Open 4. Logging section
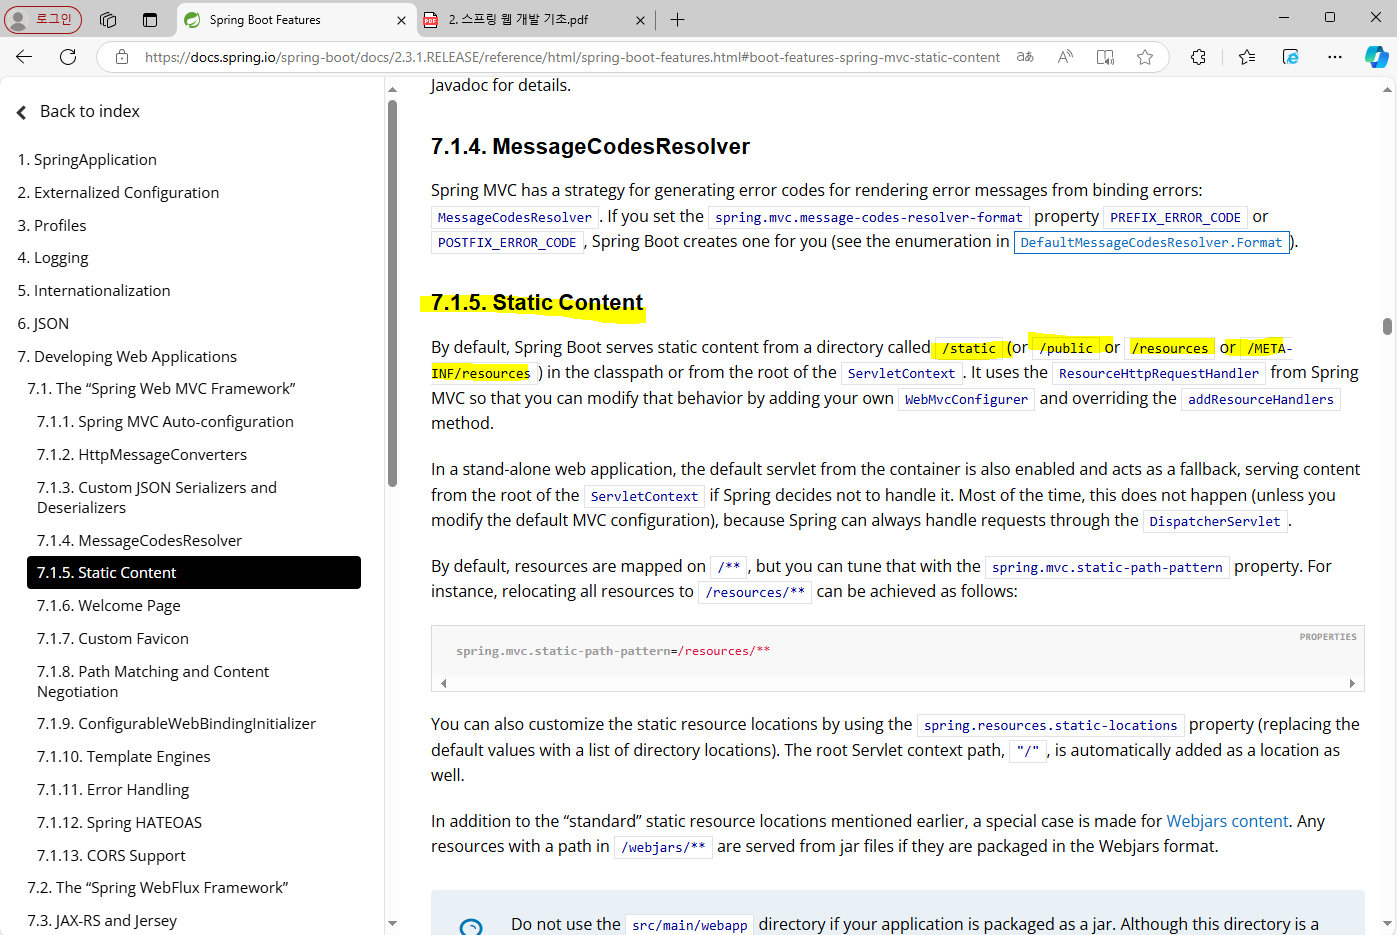The height and width of the screenshot is (935, 1397). [x=53, y=258]
